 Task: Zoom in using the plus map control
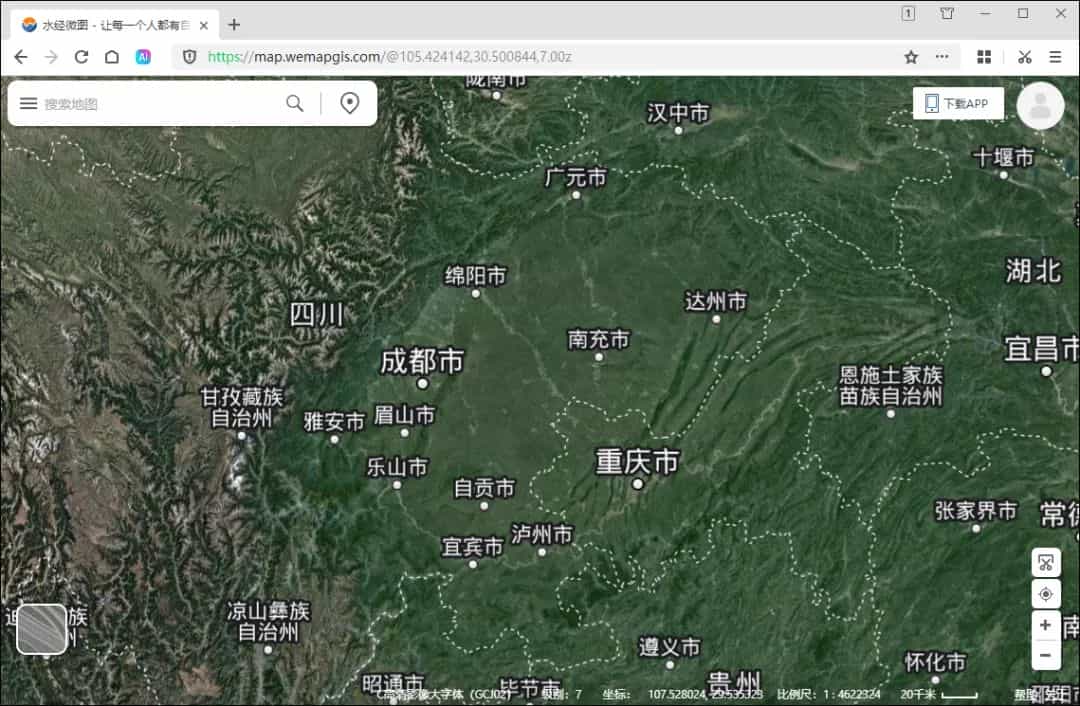[1045, 625]
